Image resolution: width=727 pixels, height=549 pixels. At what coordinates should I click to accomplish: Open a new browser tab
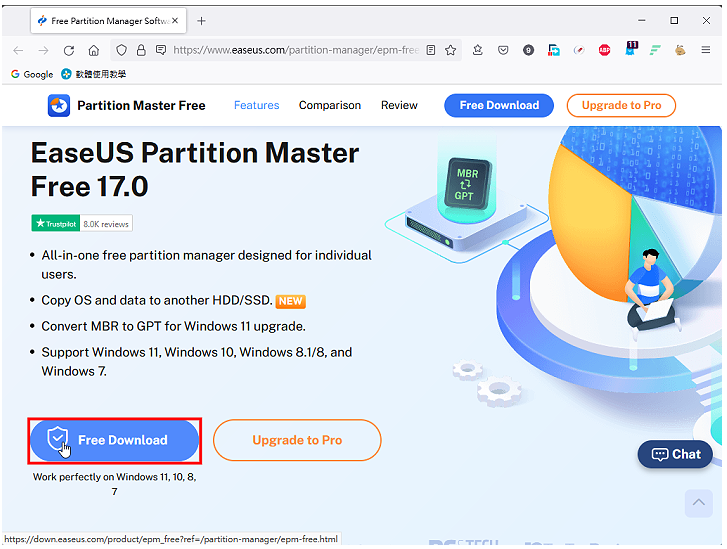pyautogui.click(x=201, y=21)
